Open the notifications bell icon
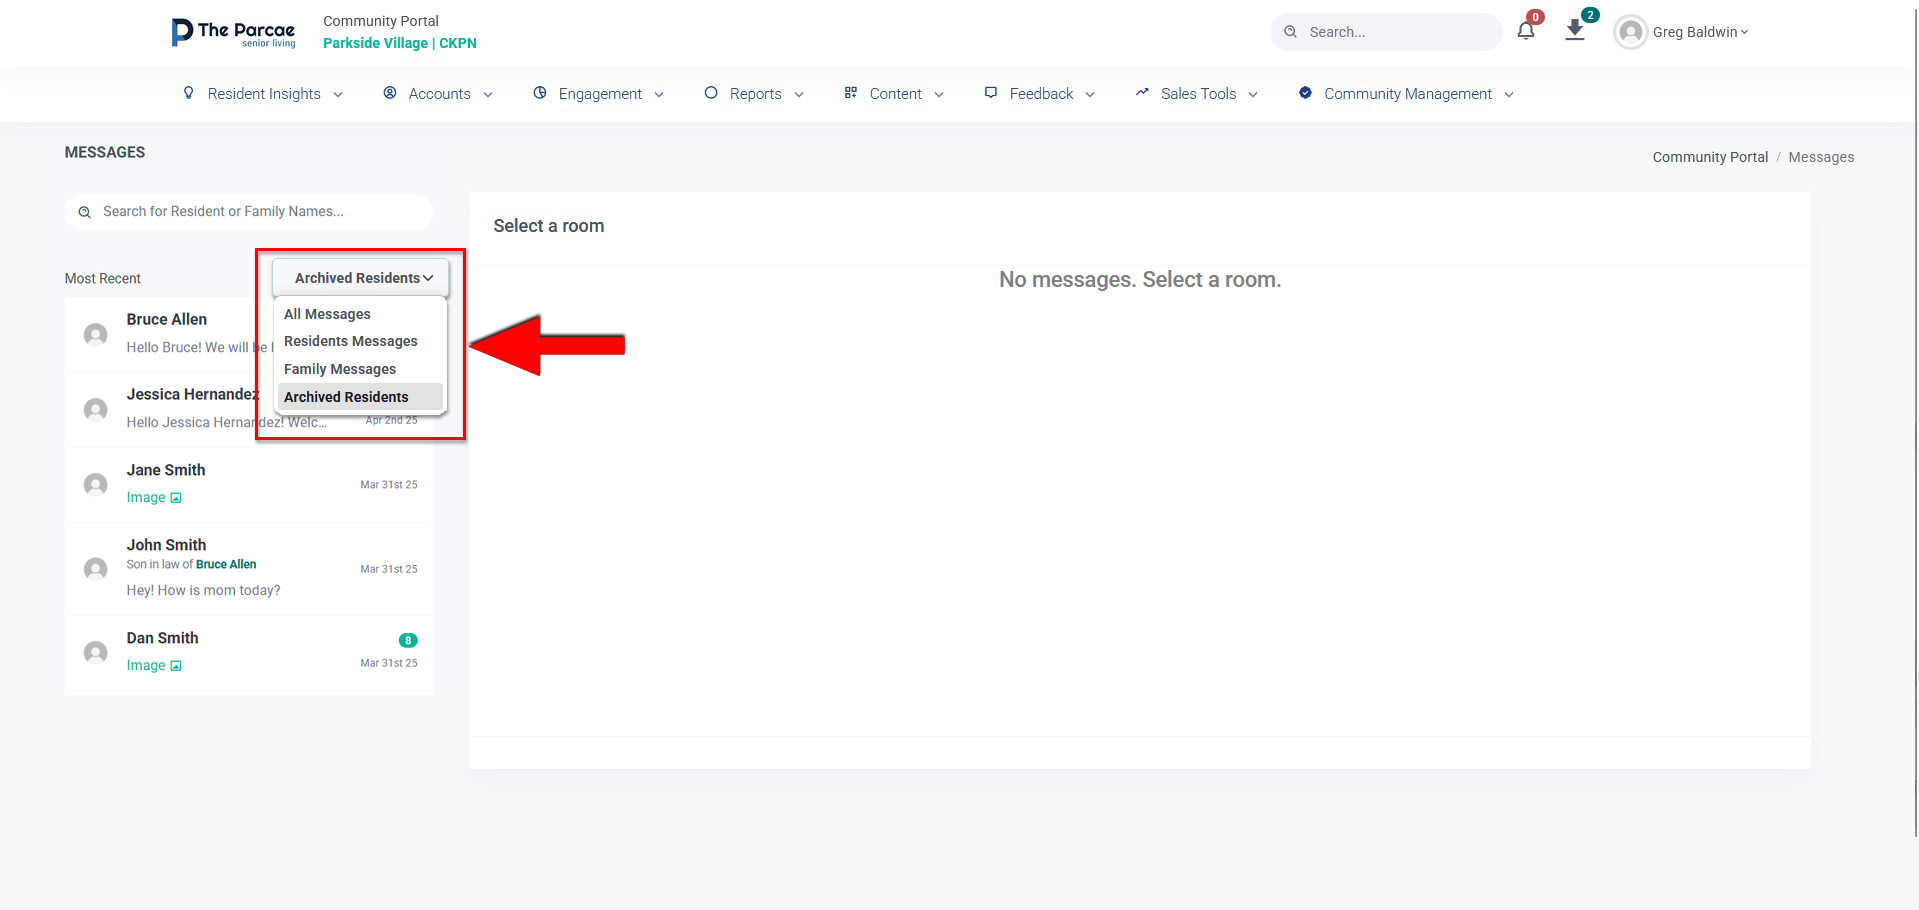The width and height of the screenshot is (1919, 910). pyautogui.click(x=1525, y=31)
